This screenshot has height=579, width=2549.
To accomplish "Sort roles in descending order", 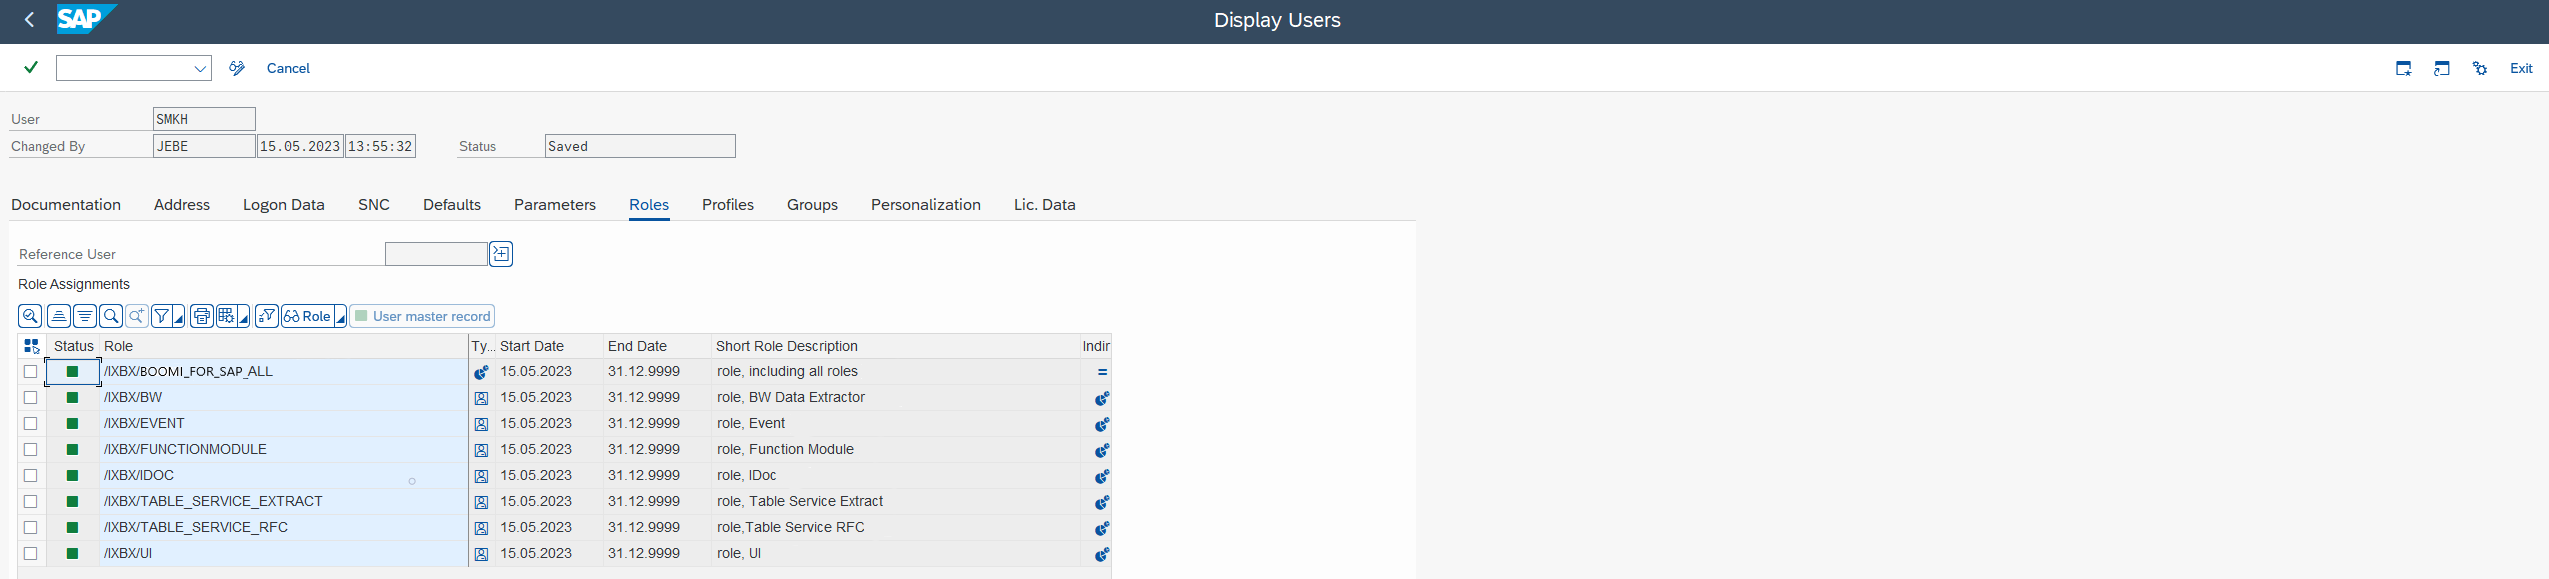I will pos(85,316).
